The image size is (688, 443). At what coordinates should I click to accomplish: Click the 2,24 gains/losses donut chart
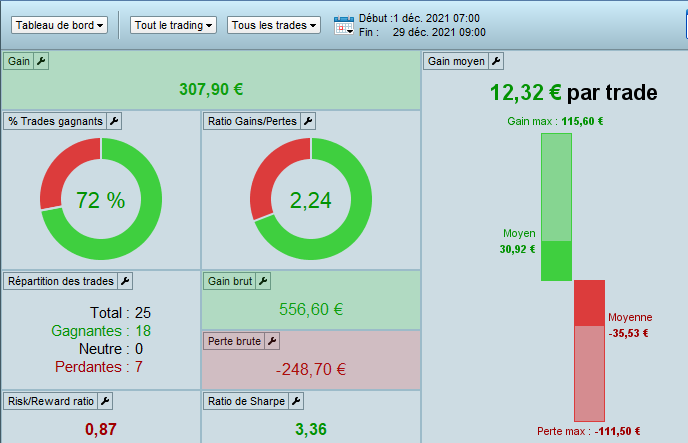click(x=311, y=199)
